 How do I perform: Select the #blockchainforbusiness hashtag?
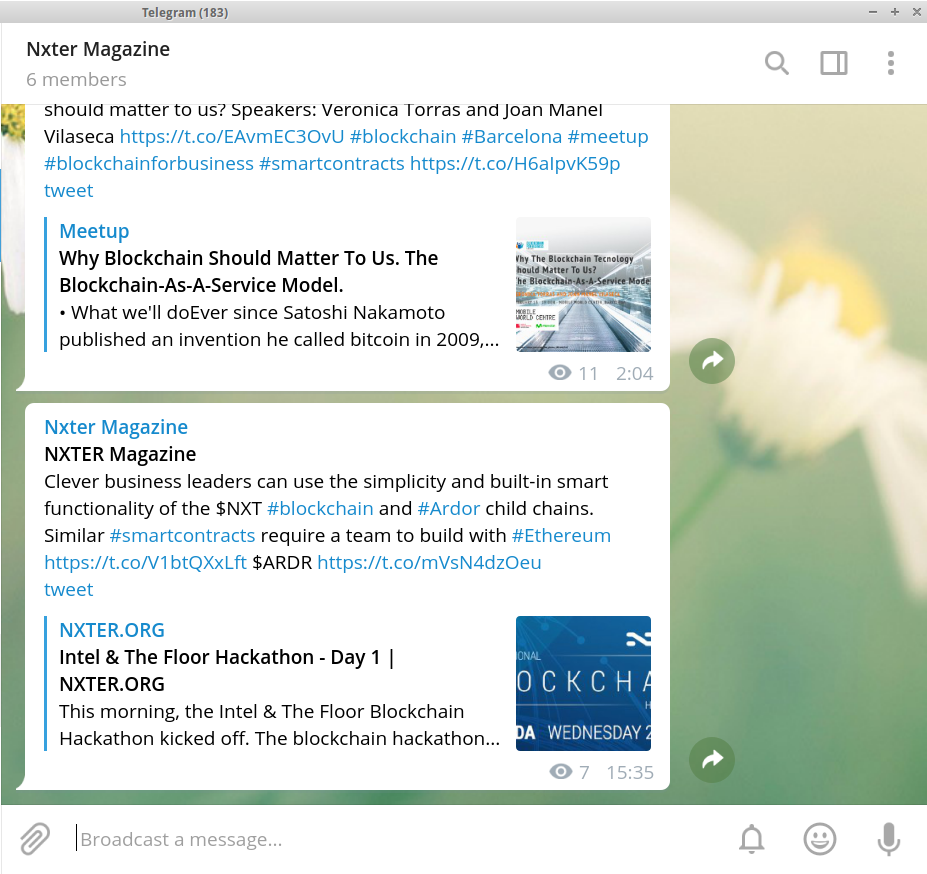click(149, 164)
